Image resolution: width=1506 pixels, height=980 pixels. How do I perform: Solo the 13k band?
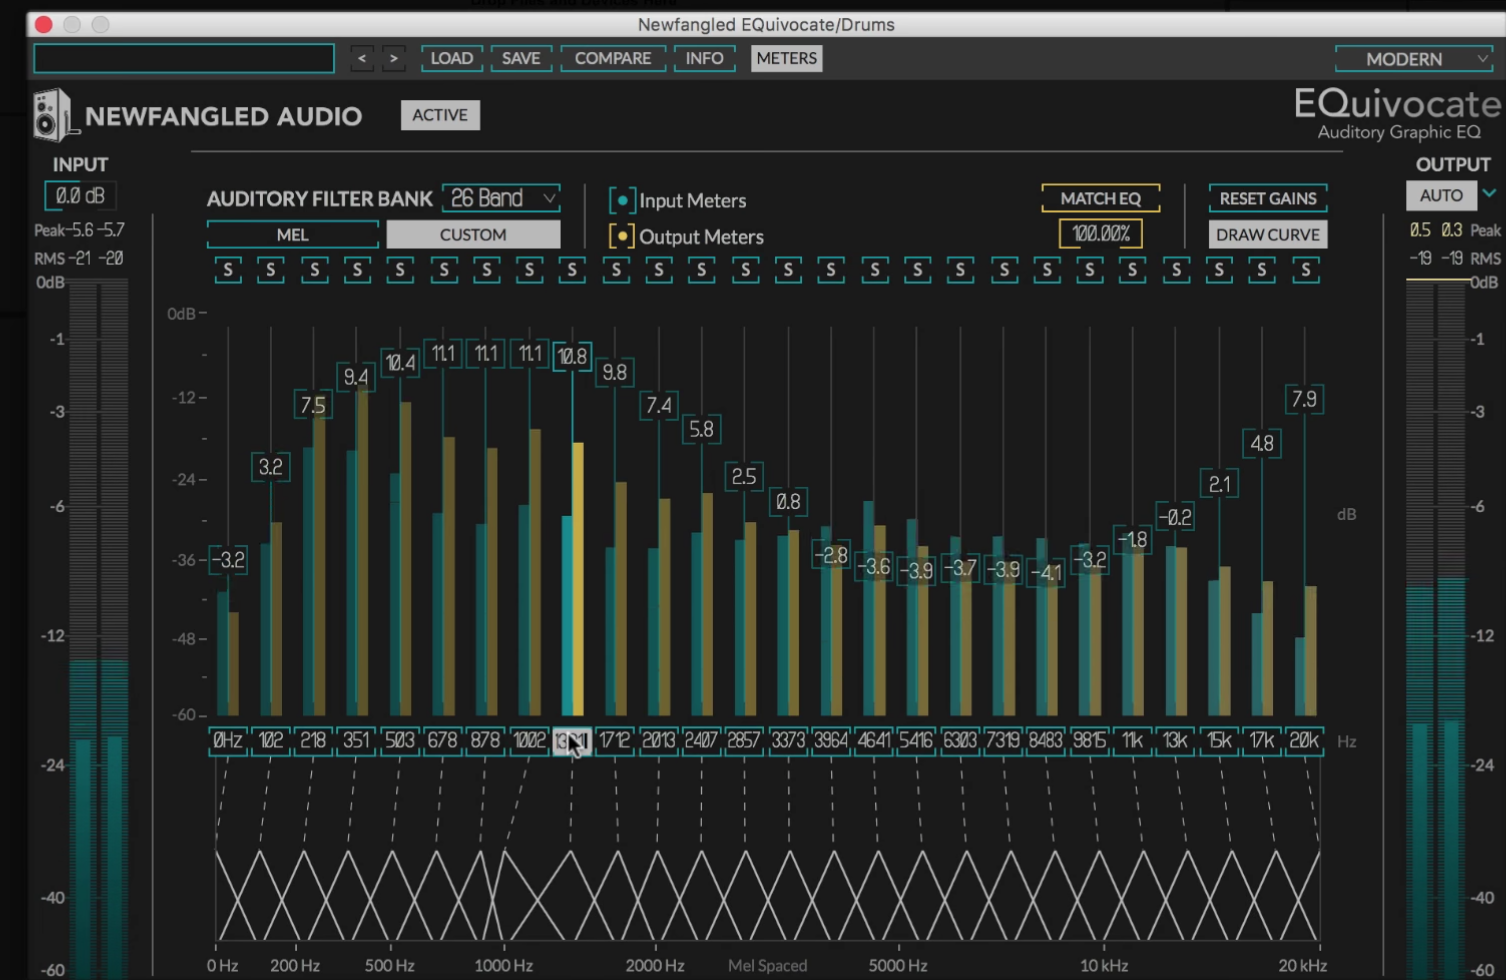coord(1176,270)
